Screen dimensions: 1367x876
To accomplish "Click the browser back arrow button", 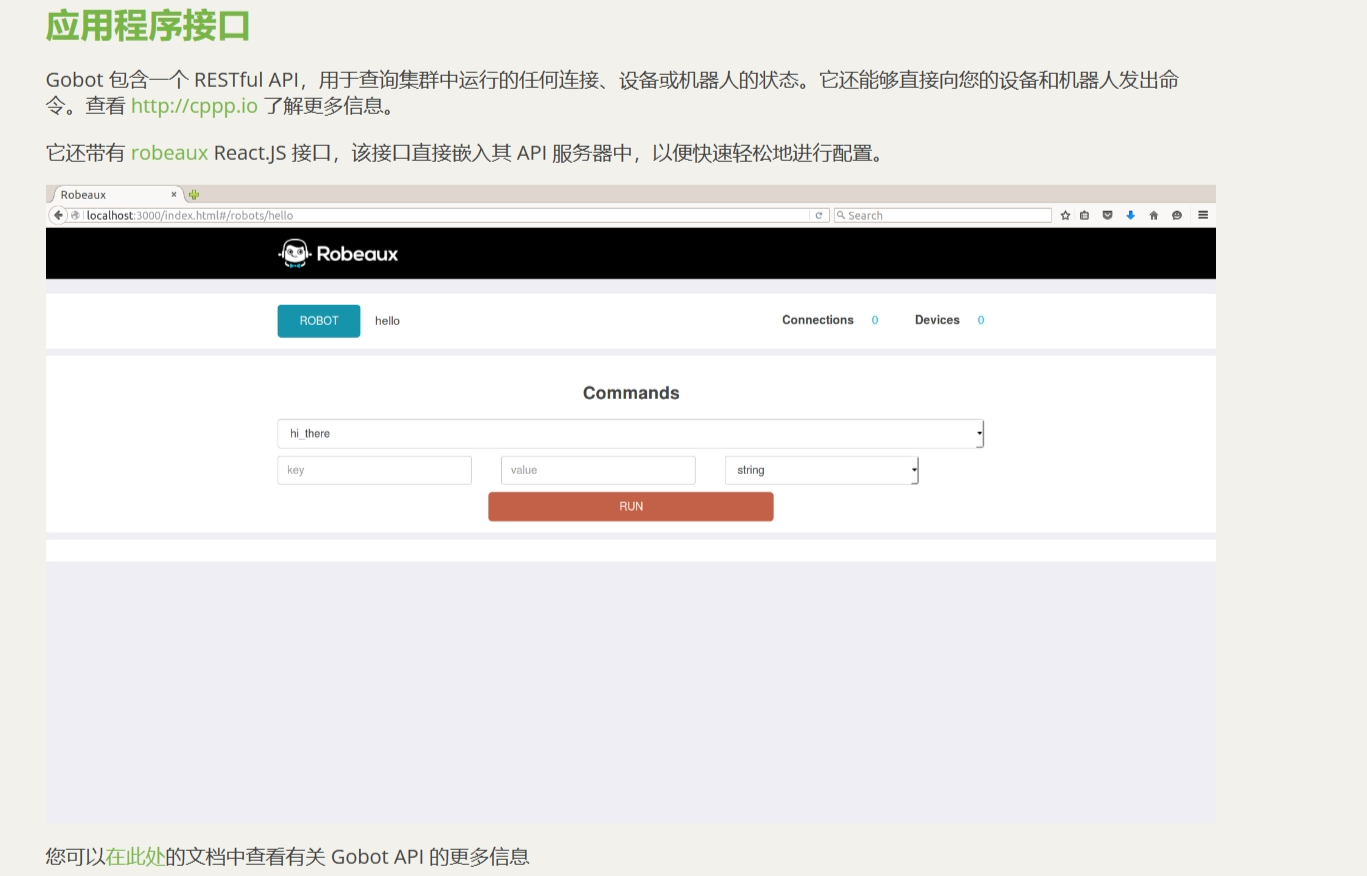I will pos(59,215).
